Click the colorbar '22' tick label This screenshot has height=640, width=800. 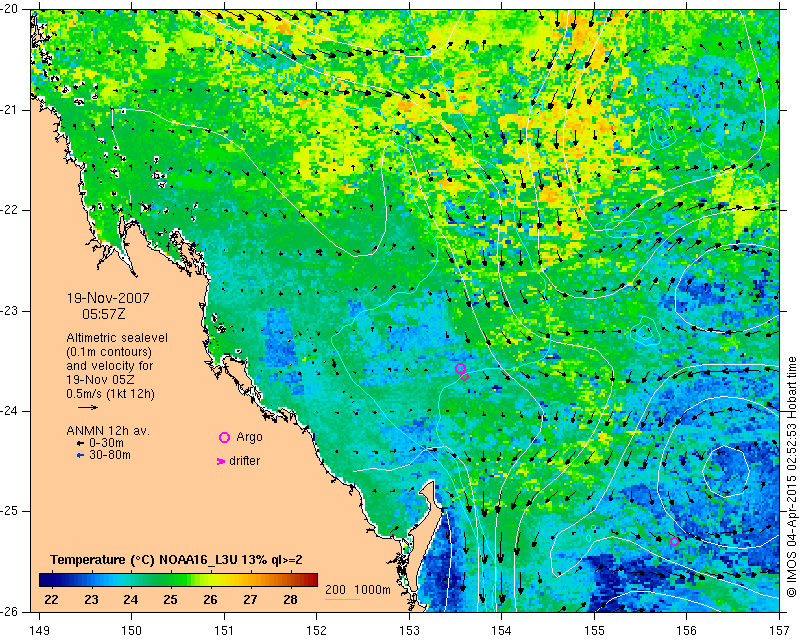51,600
